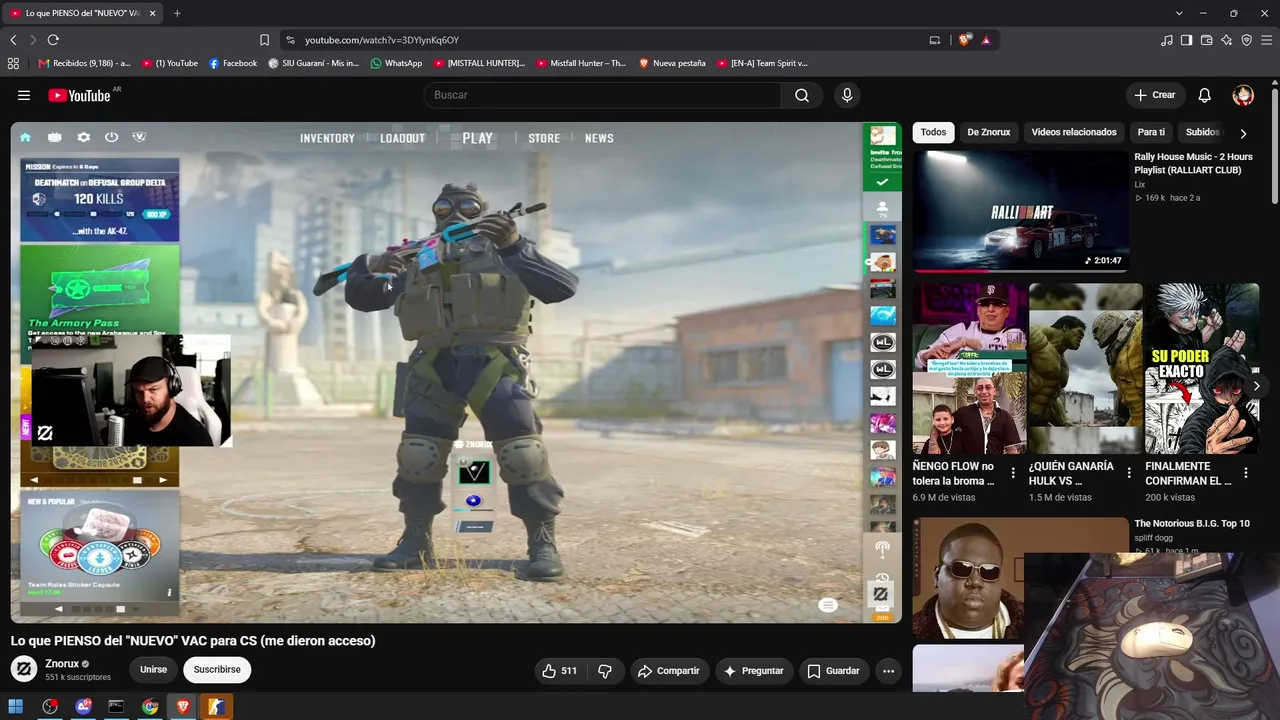This screenshot has width=1280, height=720.
Task: Go back to the previous page
Action: [13, 40]
